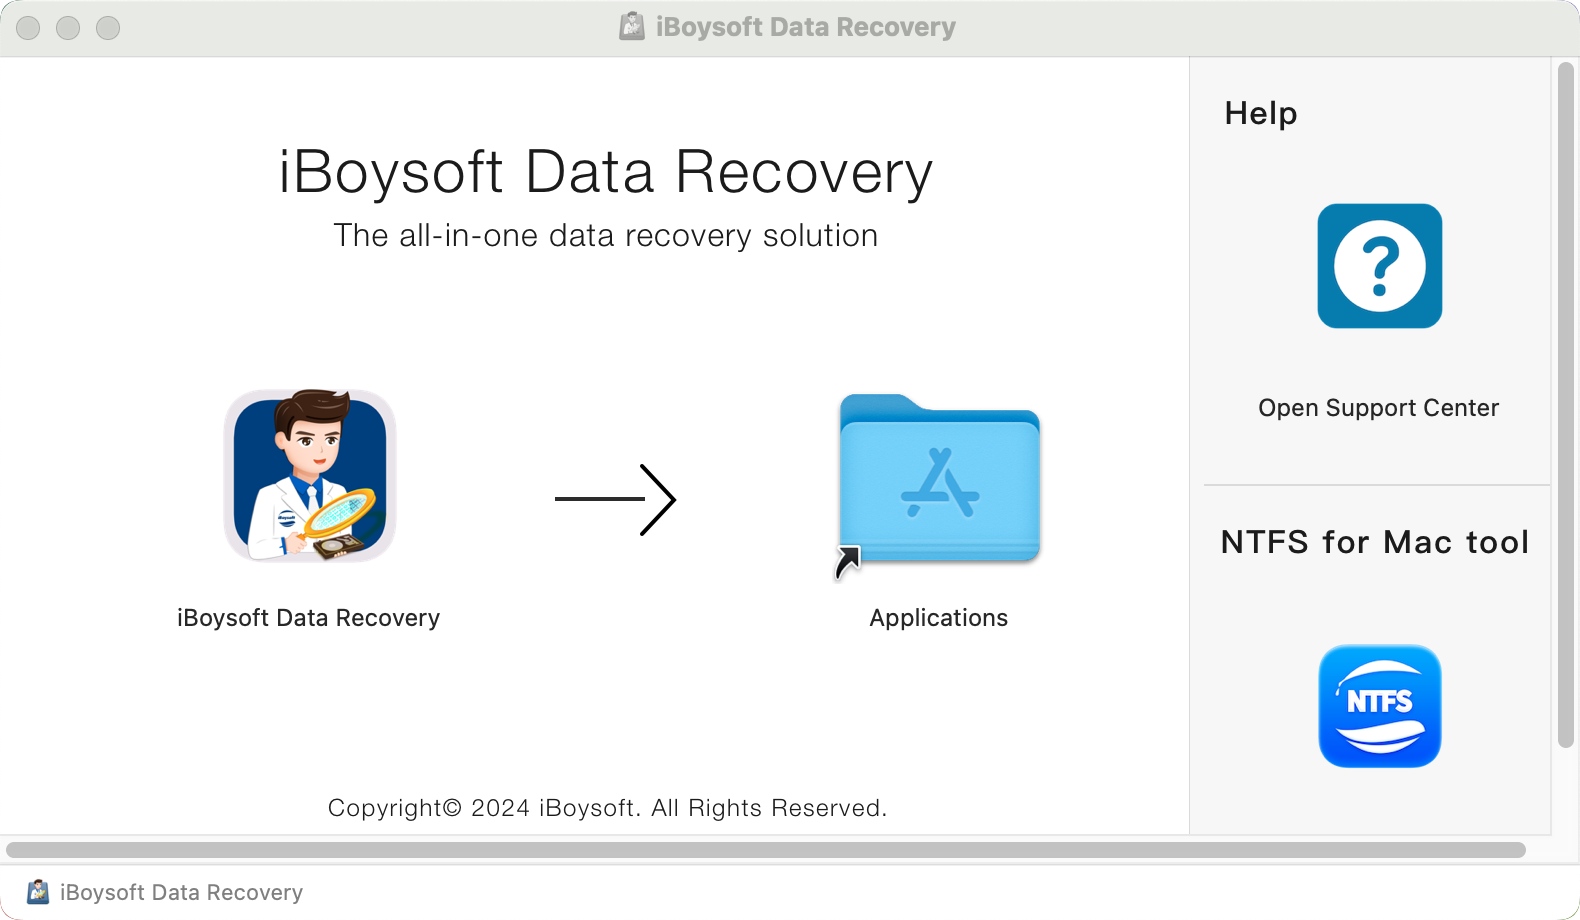Click the iBoysoft Data Recovery path bar label
The width and height of the screenshot is (1580, 920).
[181, 892]
